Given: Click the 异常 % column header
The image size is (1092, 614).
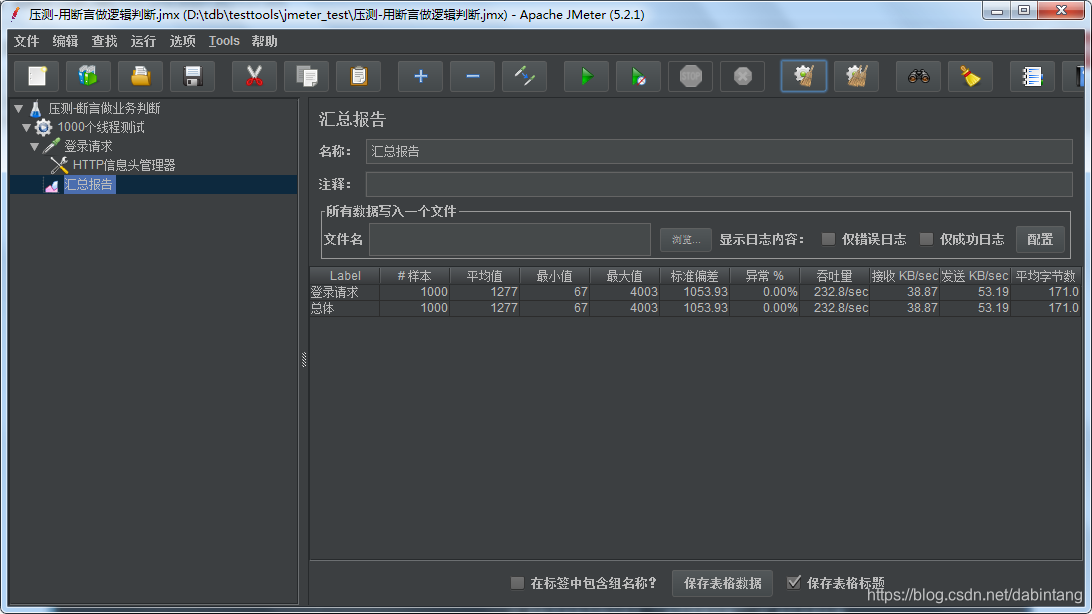Looking at the screenshot, I should pyautogui.click(x=765, y=276).
